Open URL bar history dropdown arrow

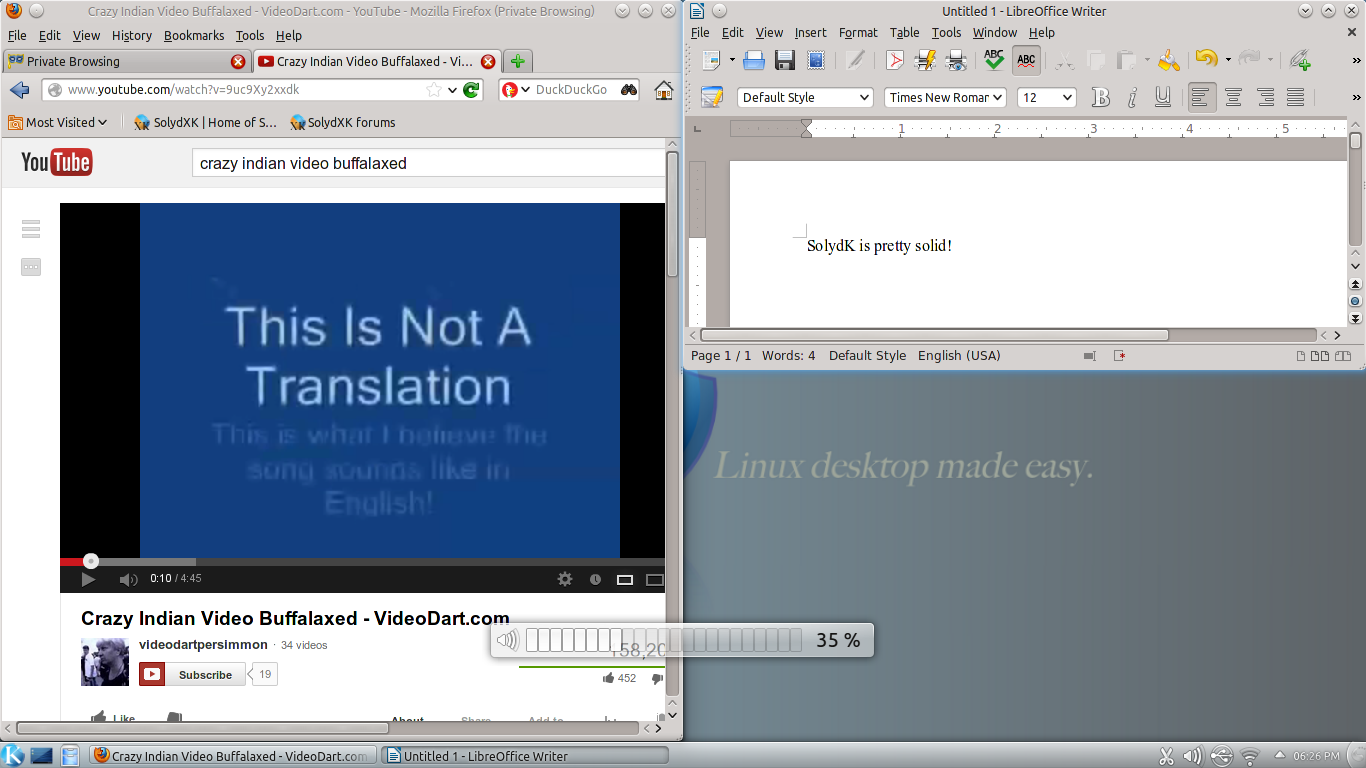(x=452, y=90)
